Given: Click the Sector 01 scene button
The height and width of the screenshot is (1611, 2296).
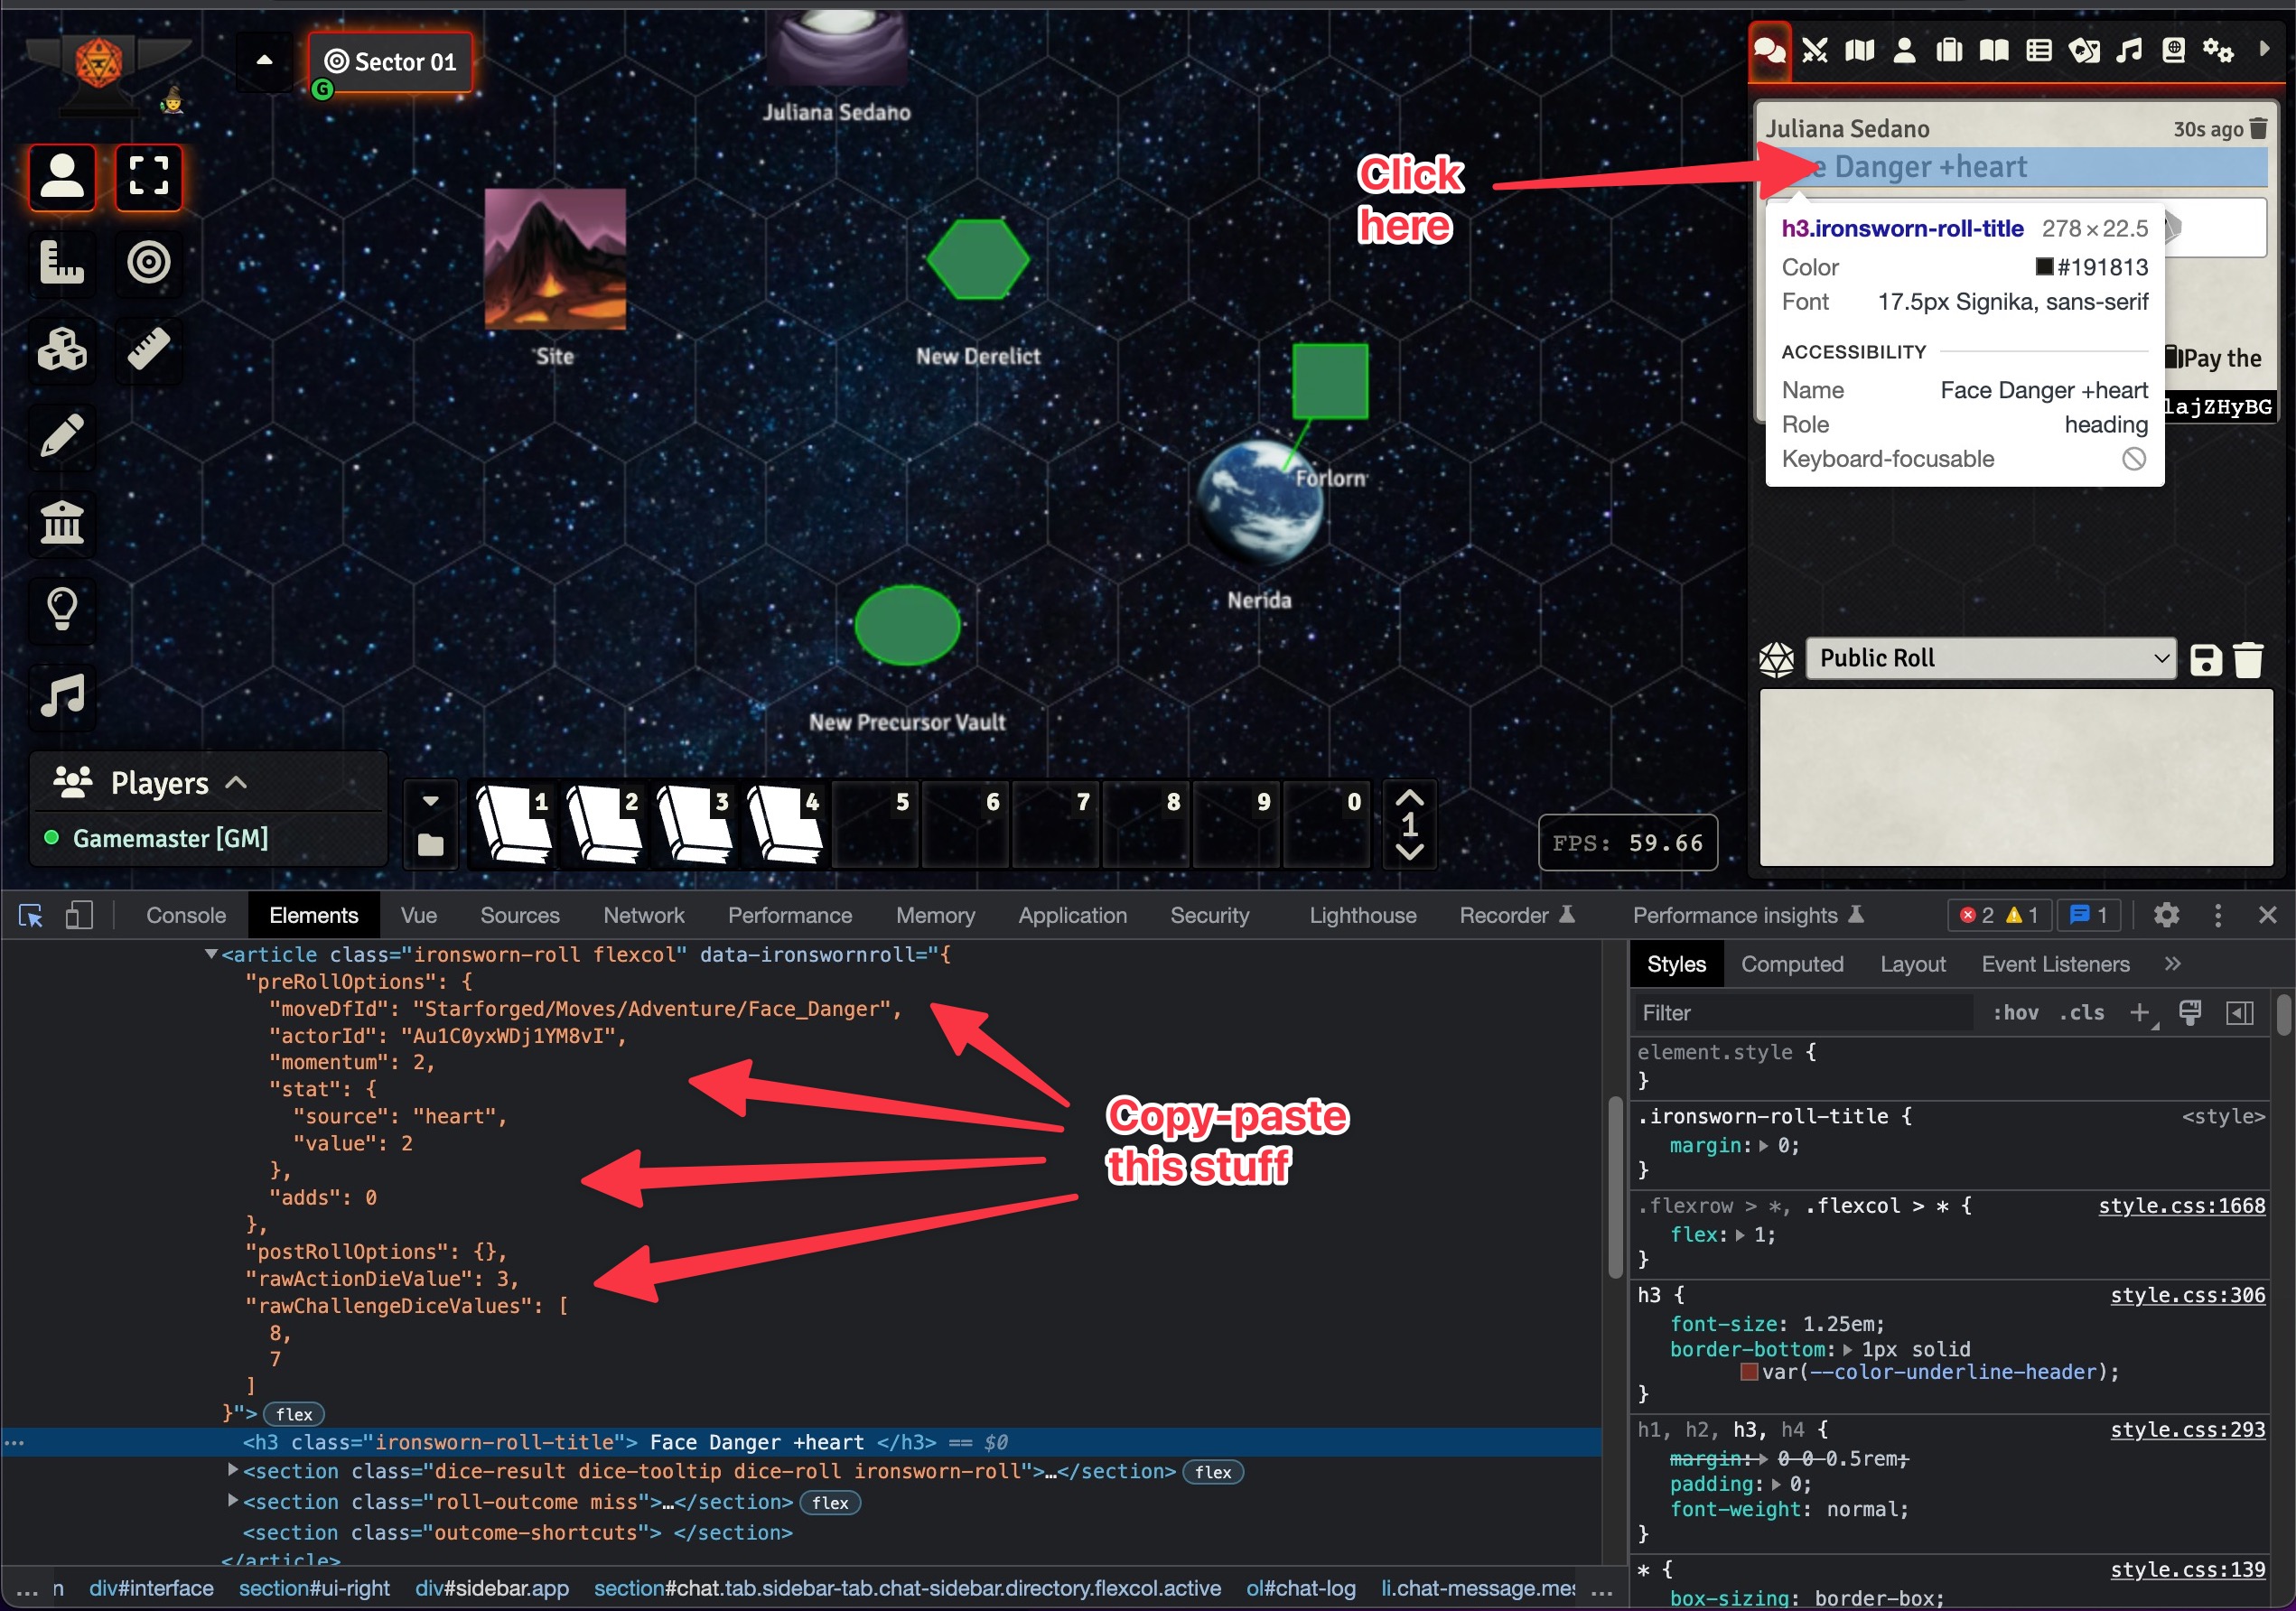Looking at the screenshot, I should pos(391,62).
